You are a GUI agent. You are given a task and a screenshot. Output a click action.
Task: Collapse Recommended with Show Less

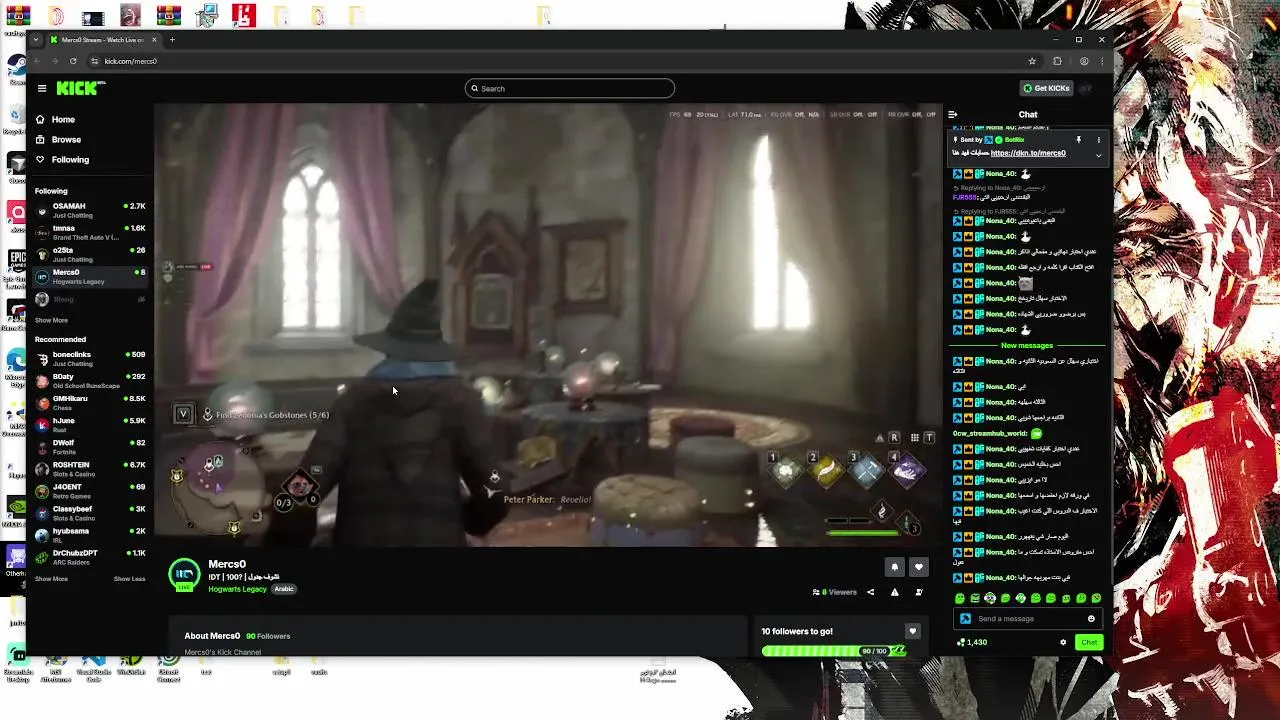tap(129, 579)
